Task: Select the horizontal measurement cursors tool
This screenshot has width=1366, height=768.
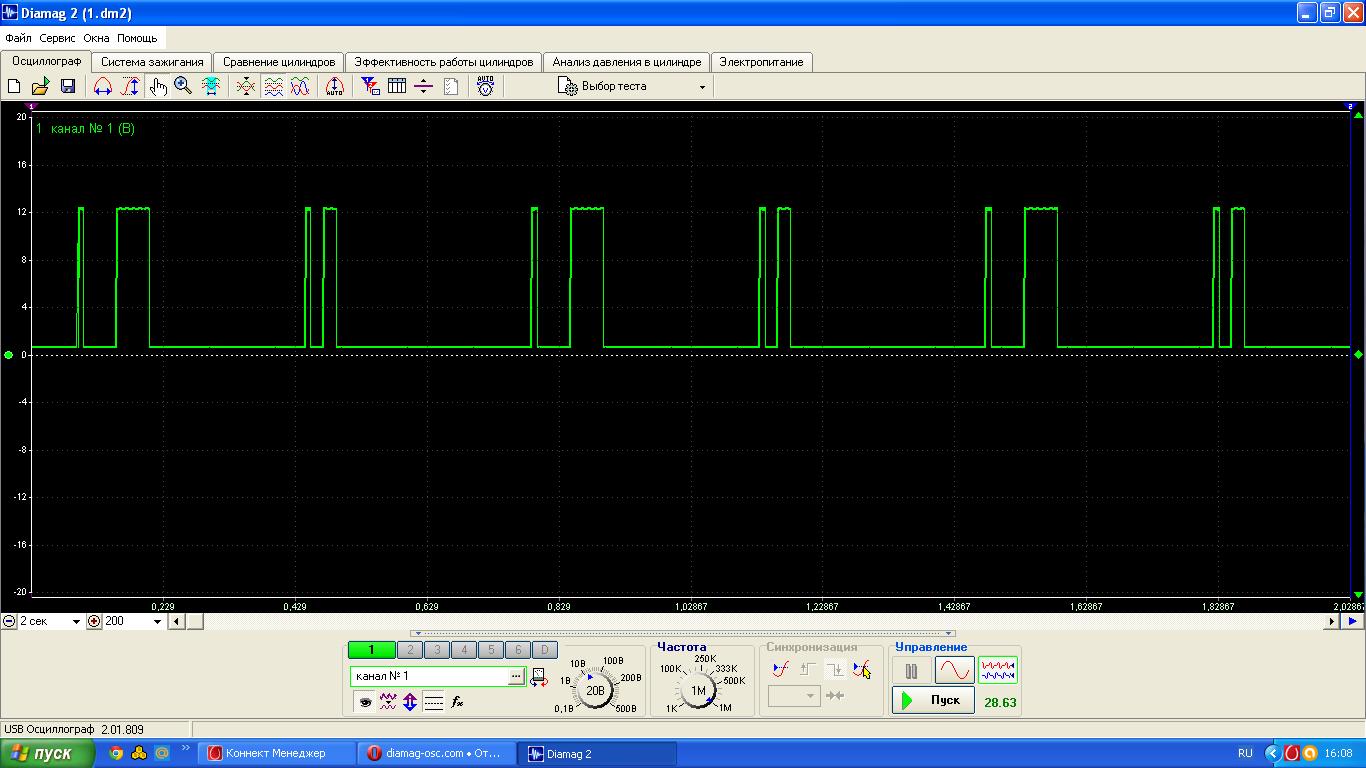Action: point(103,87)
